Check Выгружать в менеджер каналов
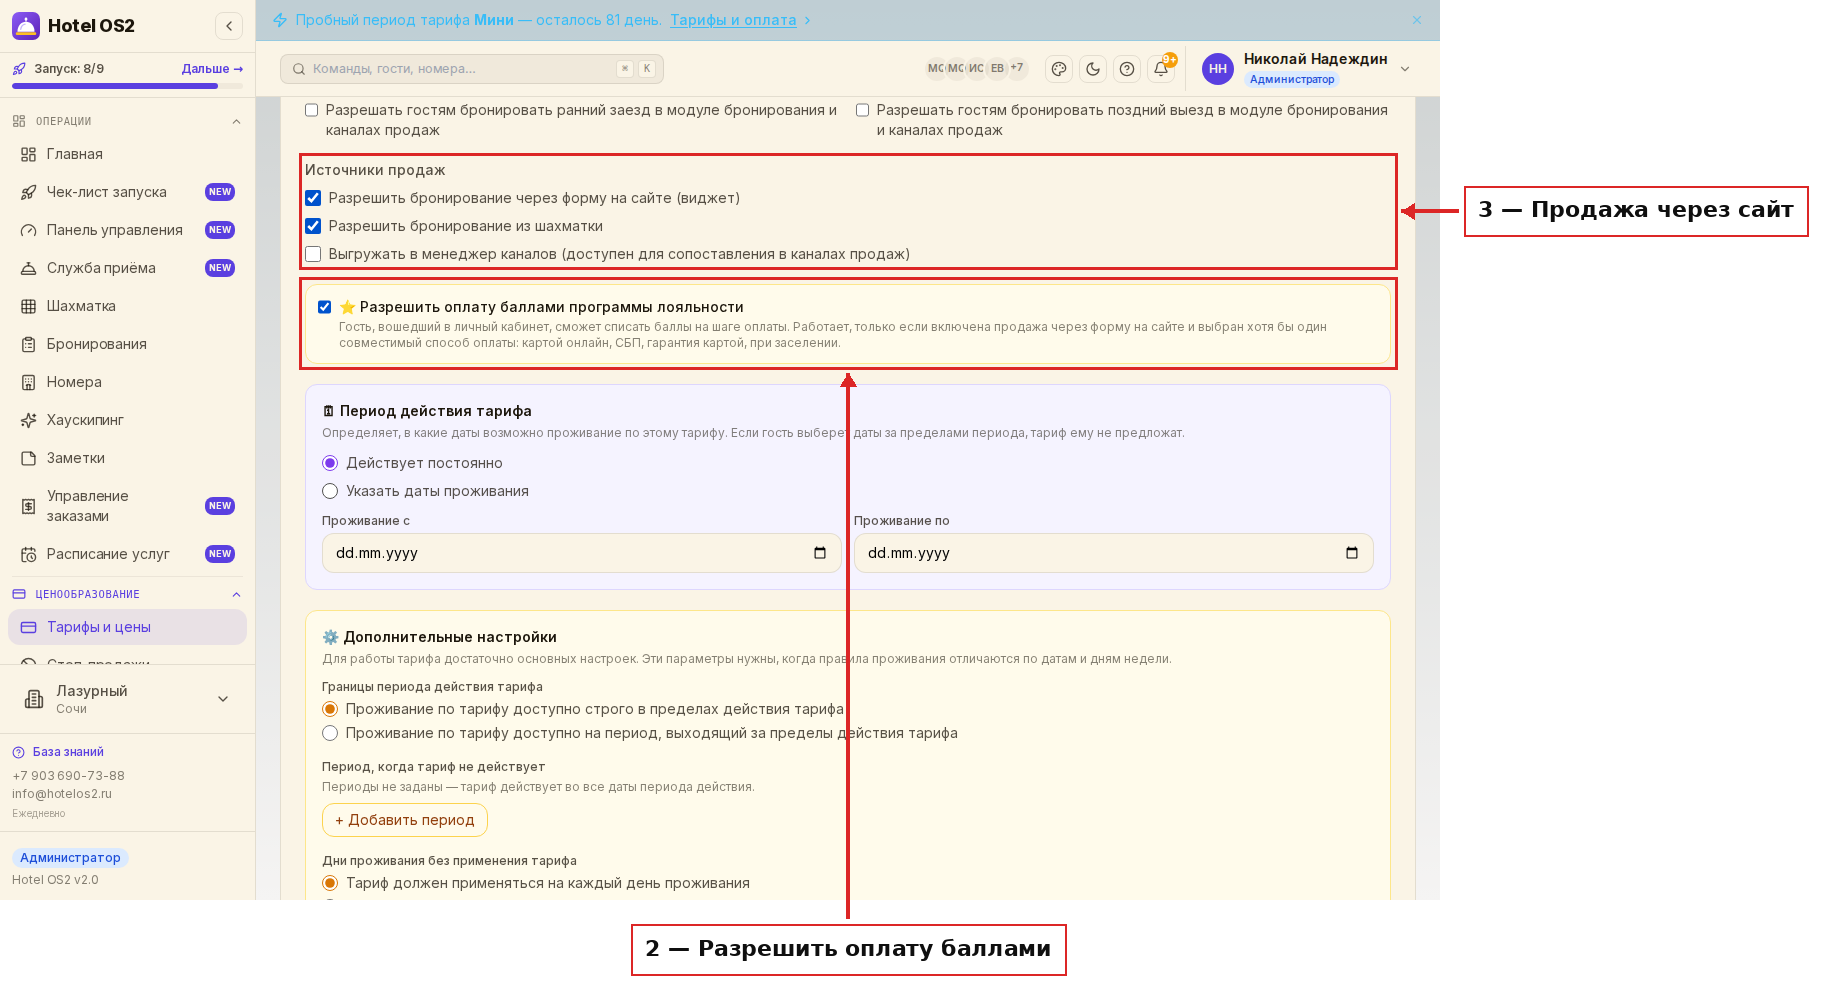This screenshot has width=1832, height=999. click(313, 254)
